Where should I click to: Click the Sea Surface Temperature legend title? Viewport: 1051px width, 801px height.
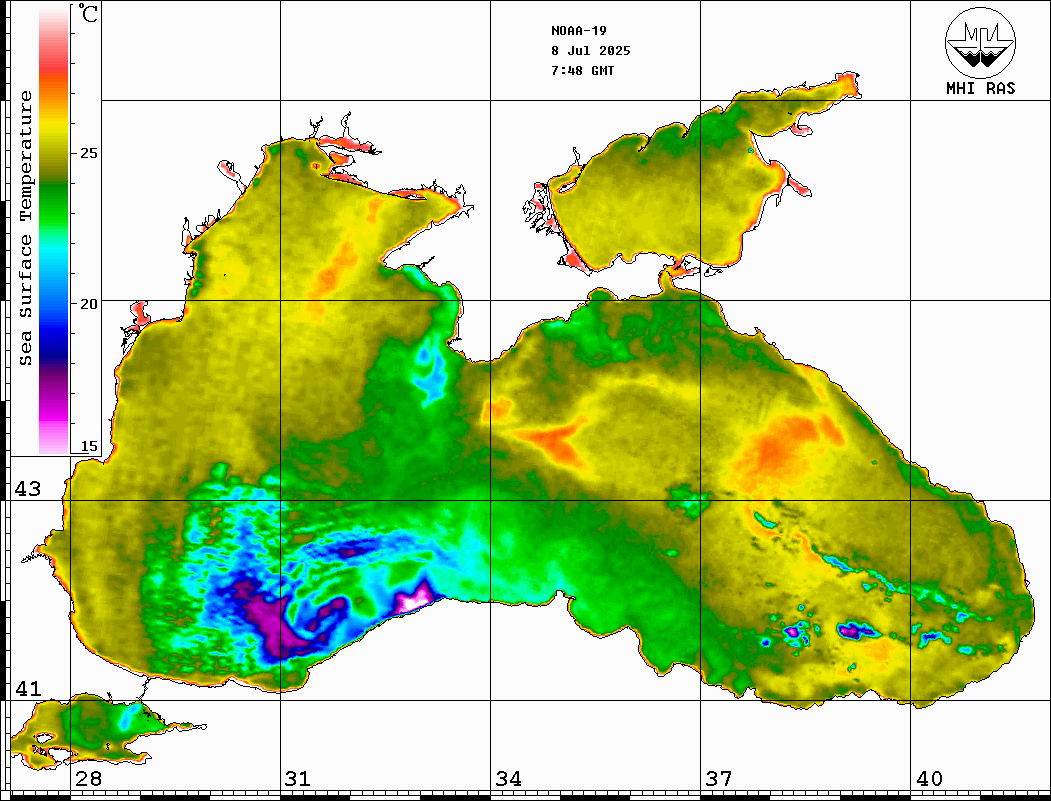25,228
